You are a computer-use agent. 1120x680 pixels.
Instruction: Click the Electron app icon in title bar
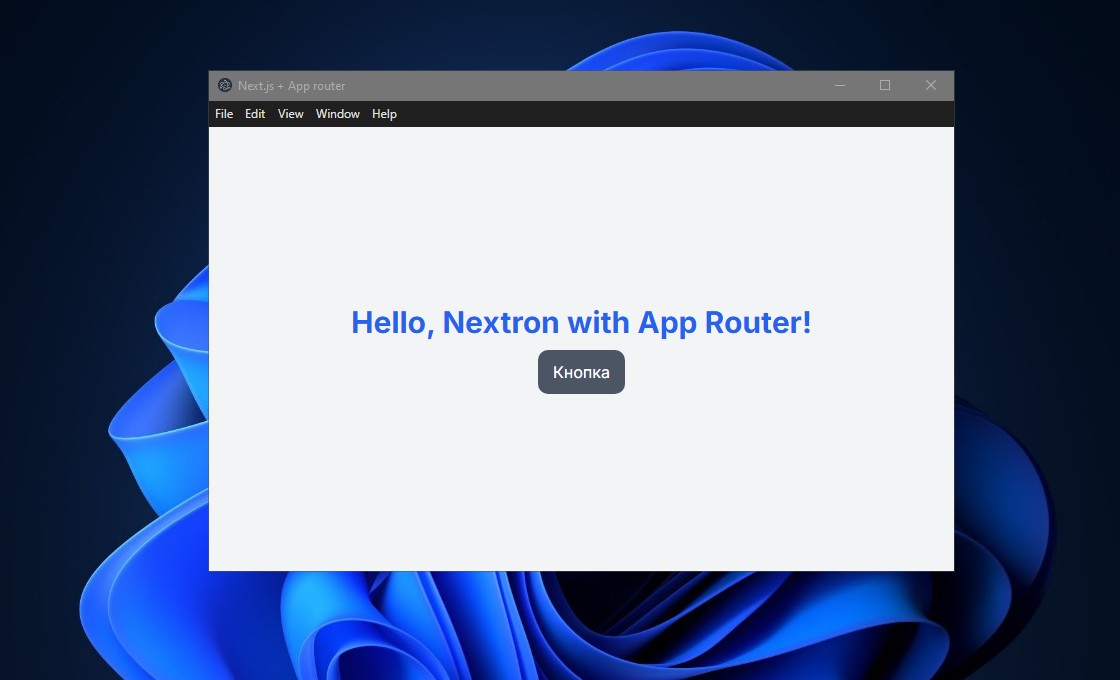(x=224, y=86)
